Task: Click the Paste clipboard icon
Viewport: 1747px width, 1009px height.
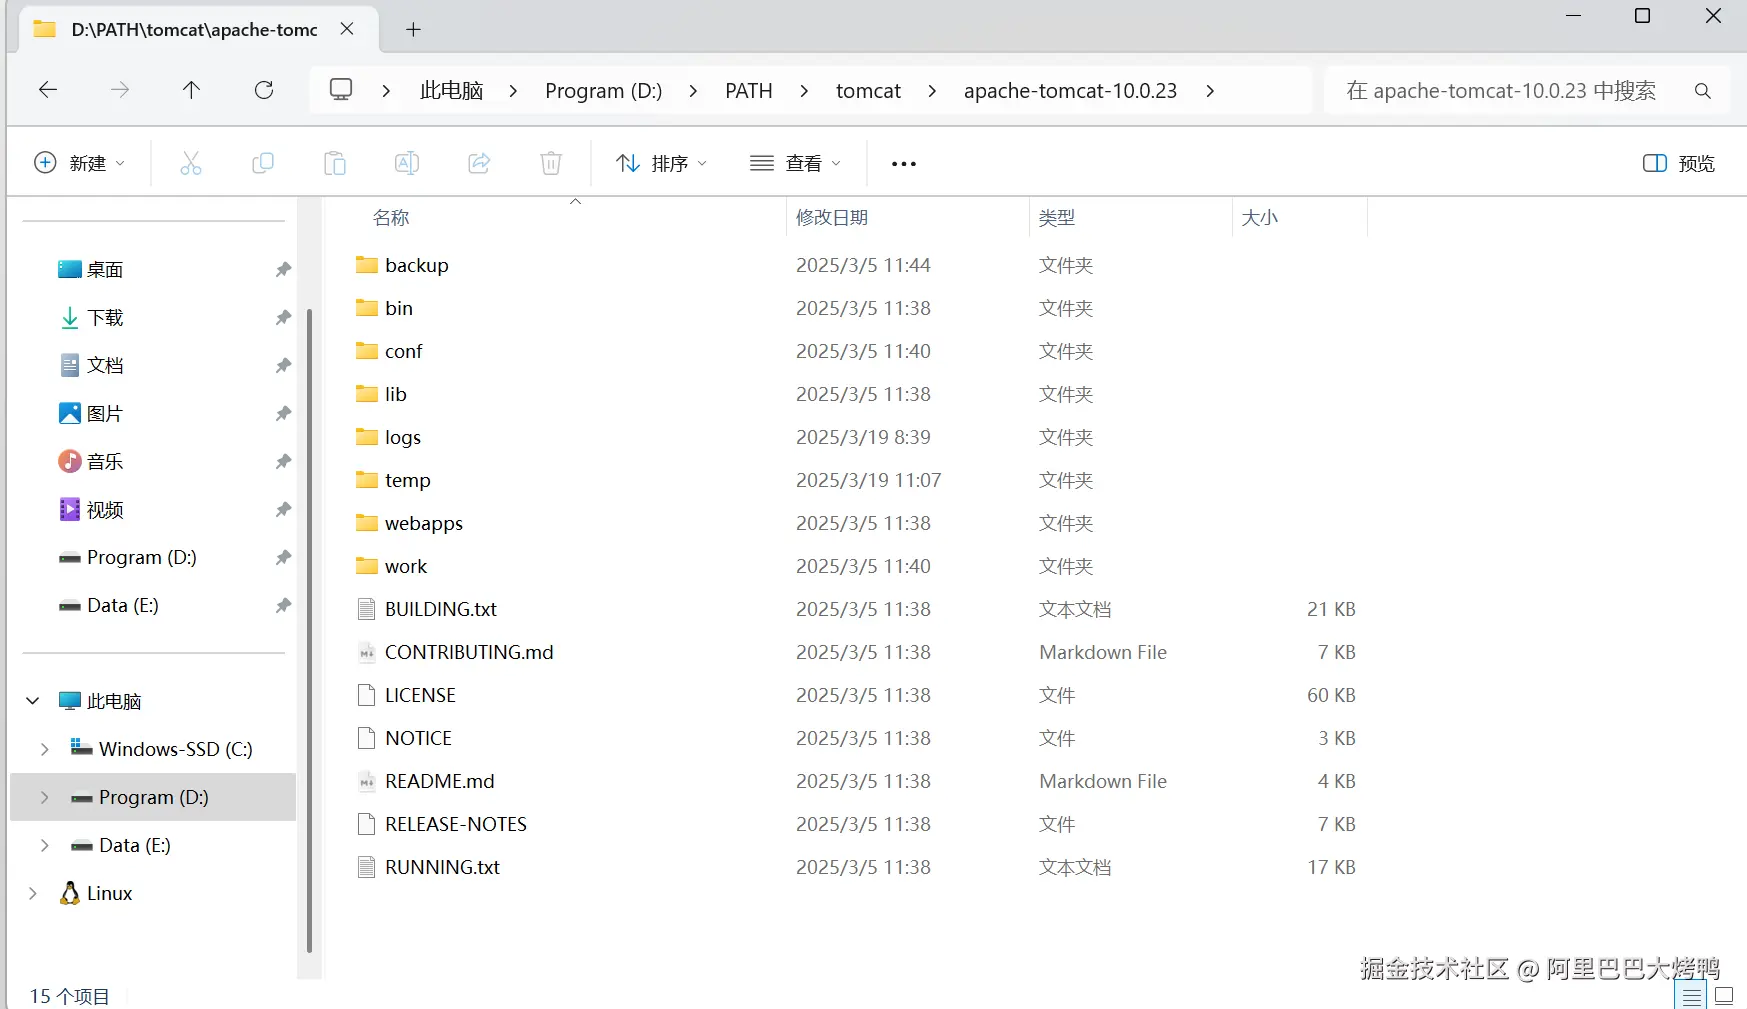Action: coord(335,163)
